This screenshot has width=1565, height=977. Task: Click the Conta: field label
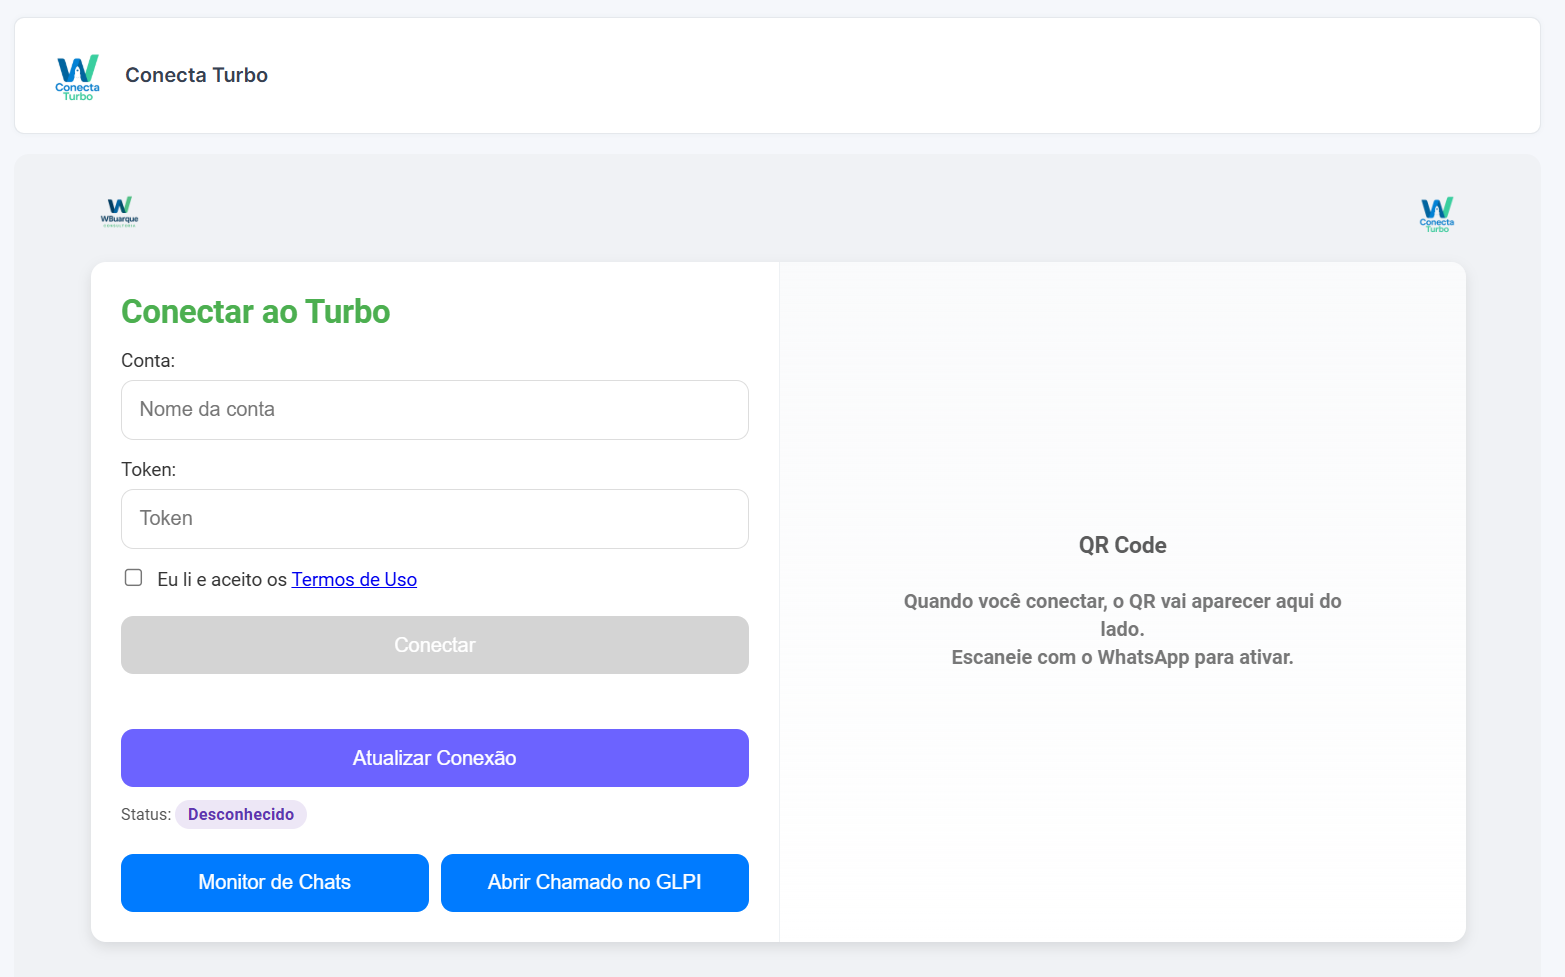[147, 360]
